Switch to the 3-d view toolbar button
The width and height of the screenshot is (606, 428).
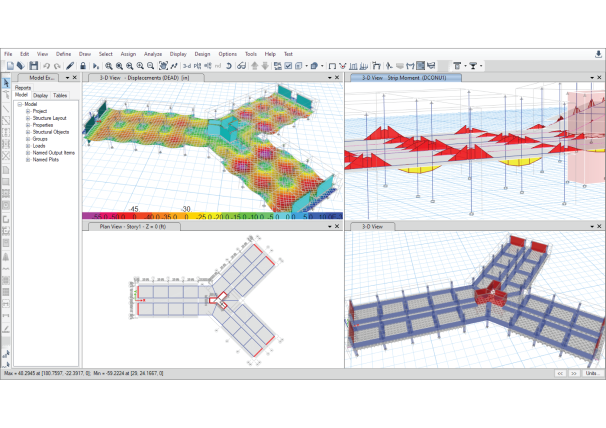tap(187, 66)
